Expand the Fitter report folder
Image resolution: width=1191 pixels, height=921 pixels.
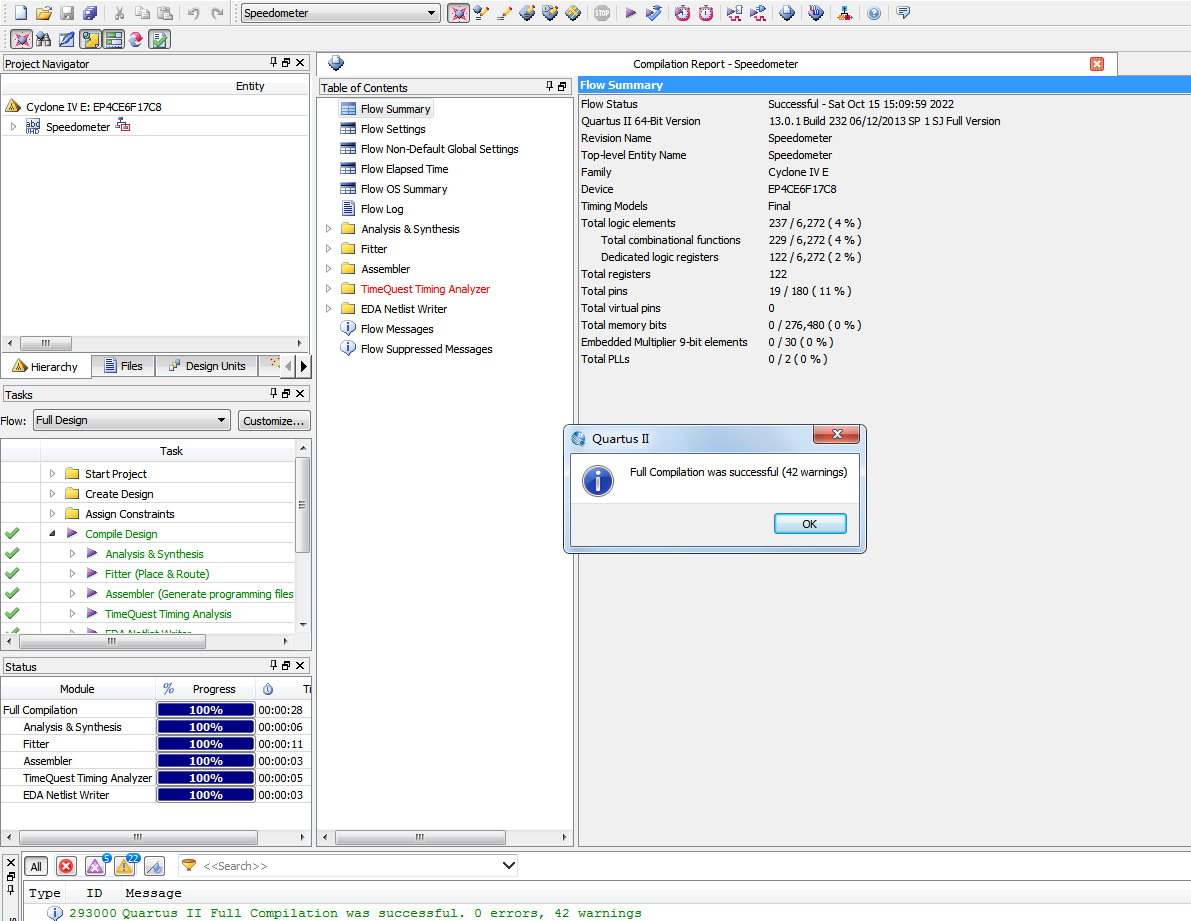pos(328,248)
